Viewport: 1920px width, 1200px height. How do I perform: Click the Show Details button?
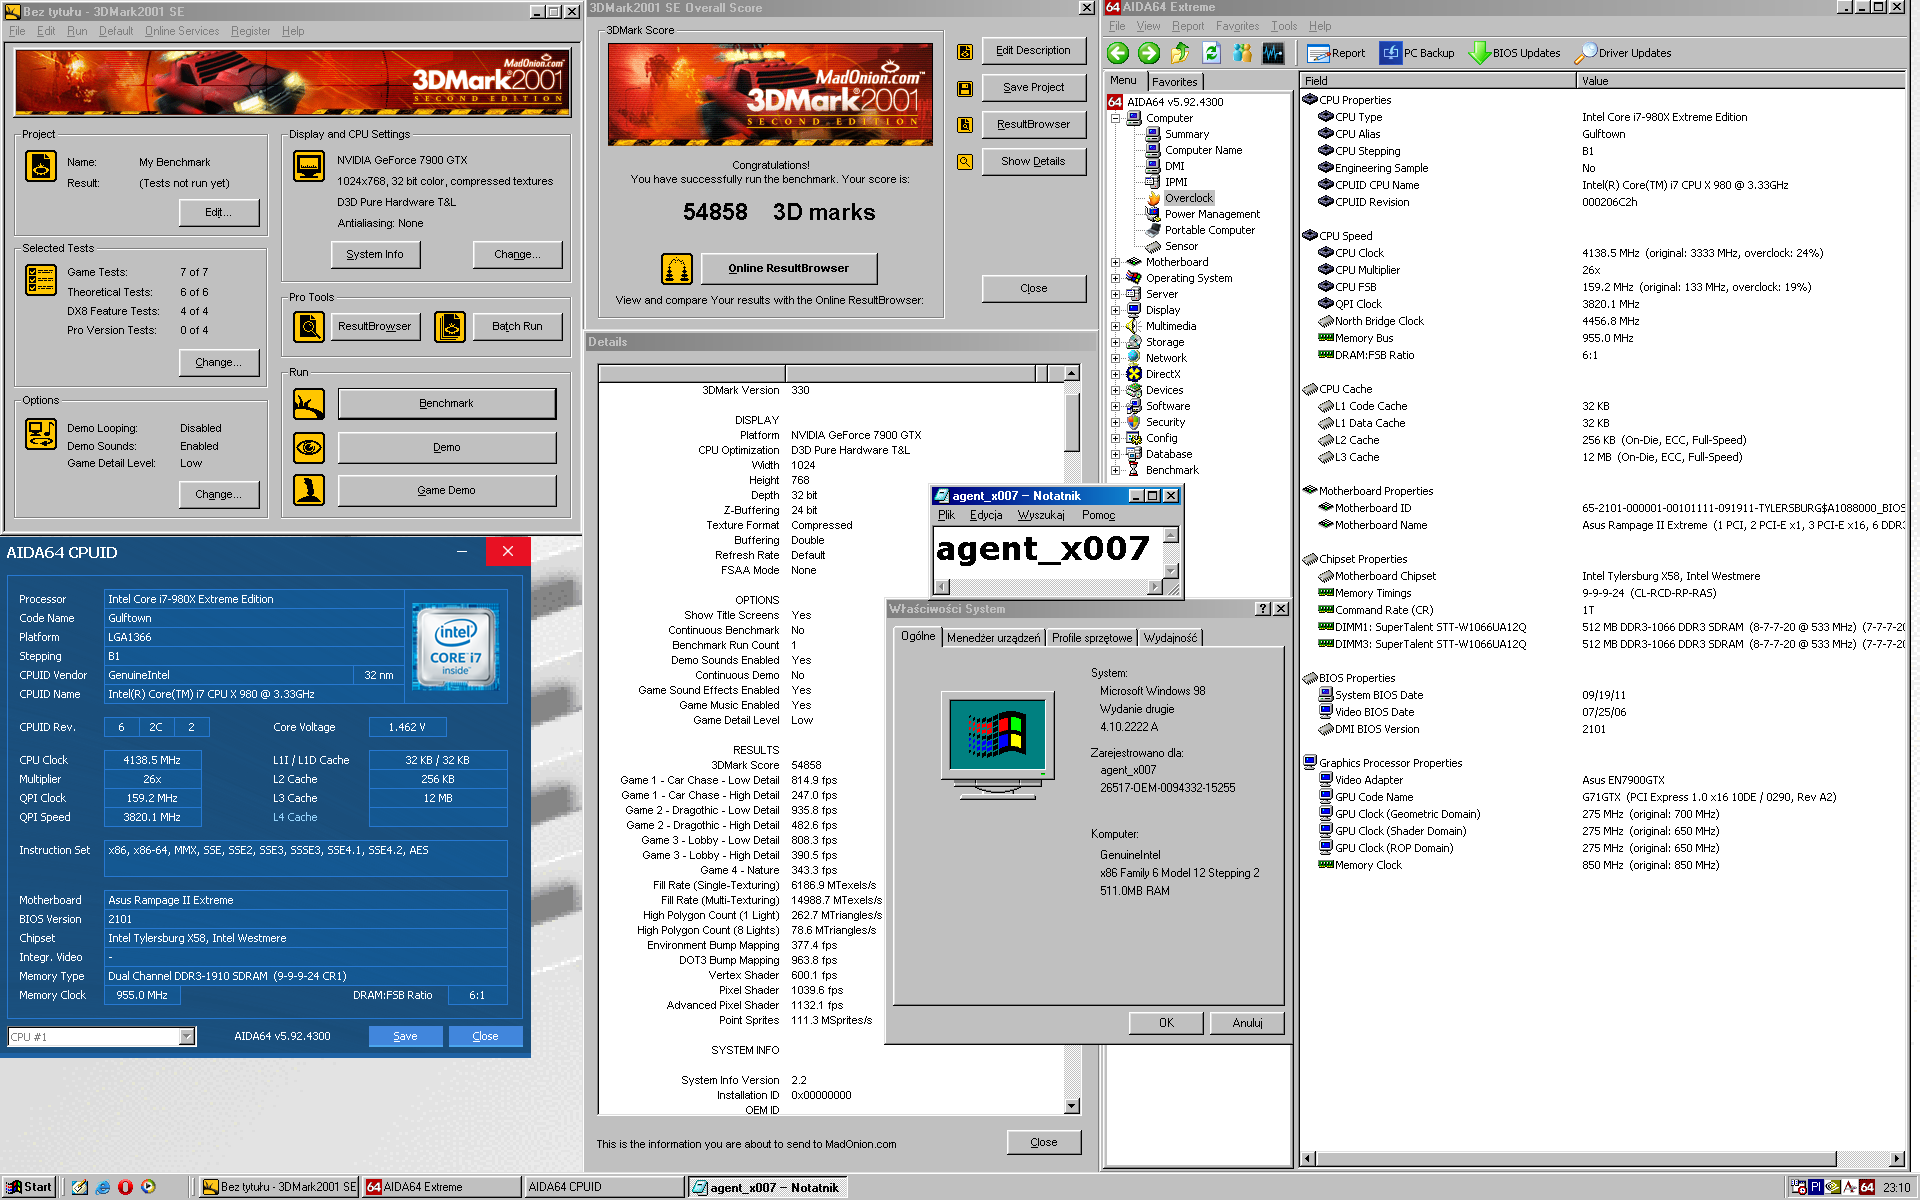click(1033, 161)
